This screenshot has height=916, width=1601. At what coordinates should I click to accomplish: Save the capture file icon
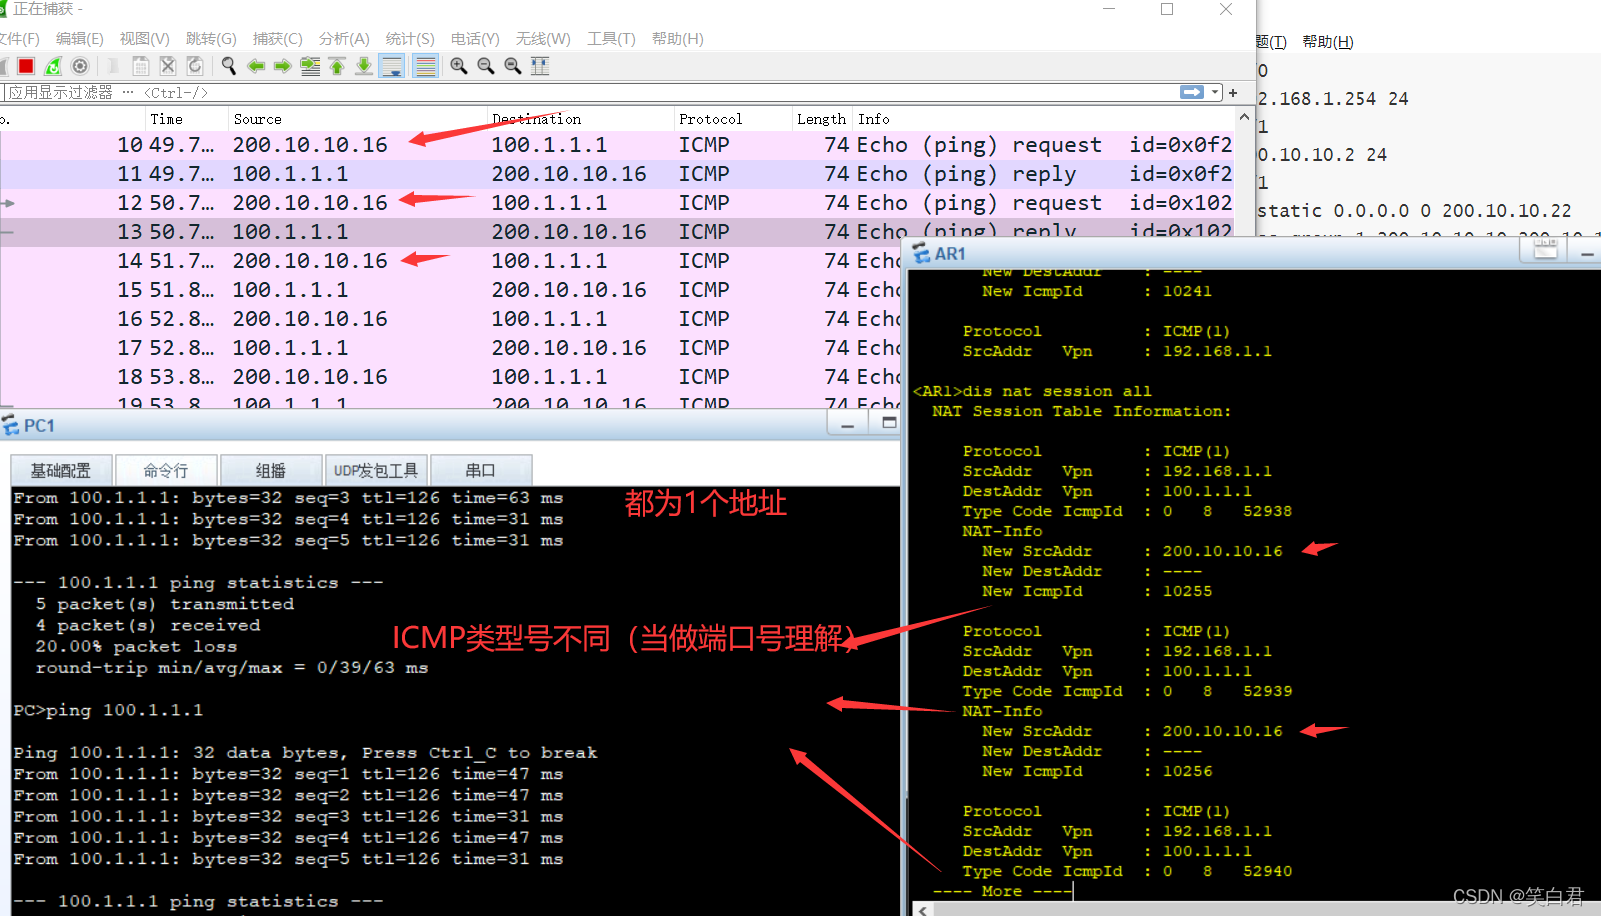coord(141,66)
